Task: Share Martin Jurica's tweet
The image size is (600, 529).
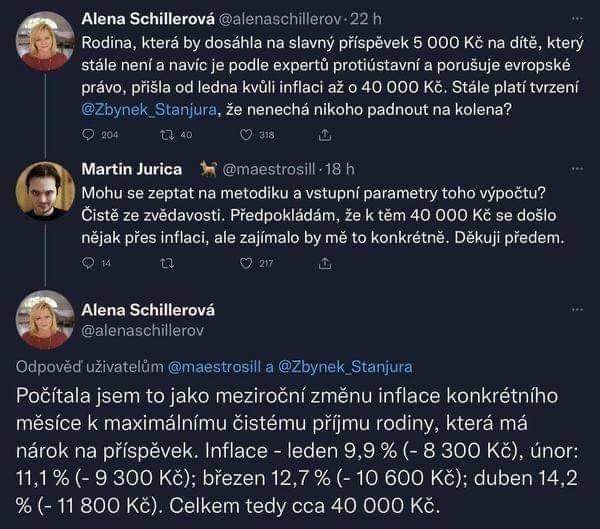Action: tap(324, 264)
